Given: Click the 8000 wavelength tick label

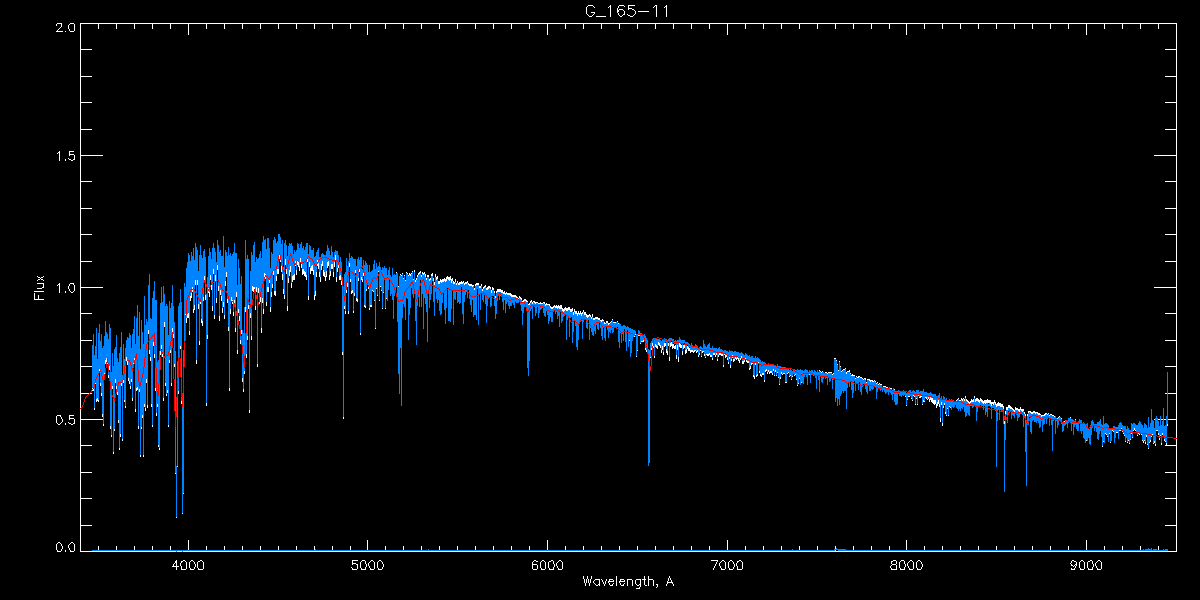Looking at the screenshot, I should coord(907,564).
